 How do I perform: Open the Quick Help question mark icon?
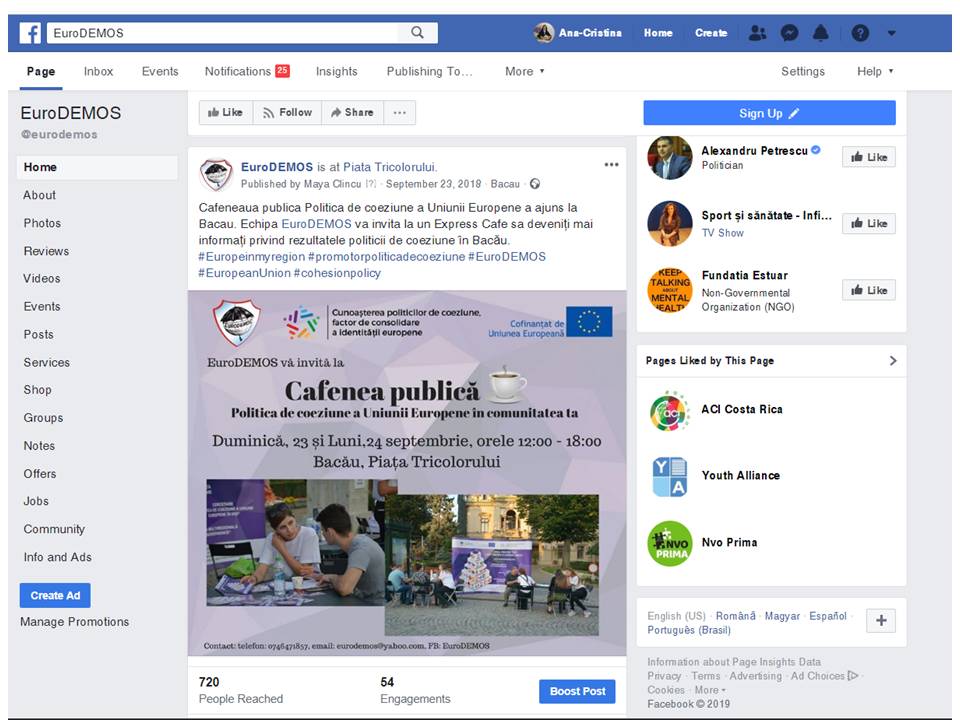860,33
